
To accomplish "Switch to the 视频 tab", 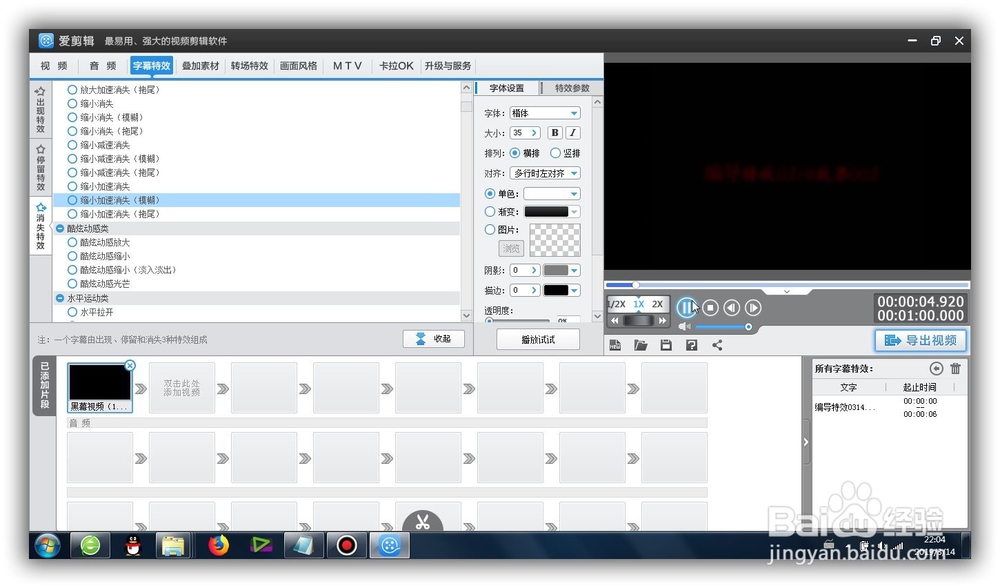I will (x=54, y=66).
